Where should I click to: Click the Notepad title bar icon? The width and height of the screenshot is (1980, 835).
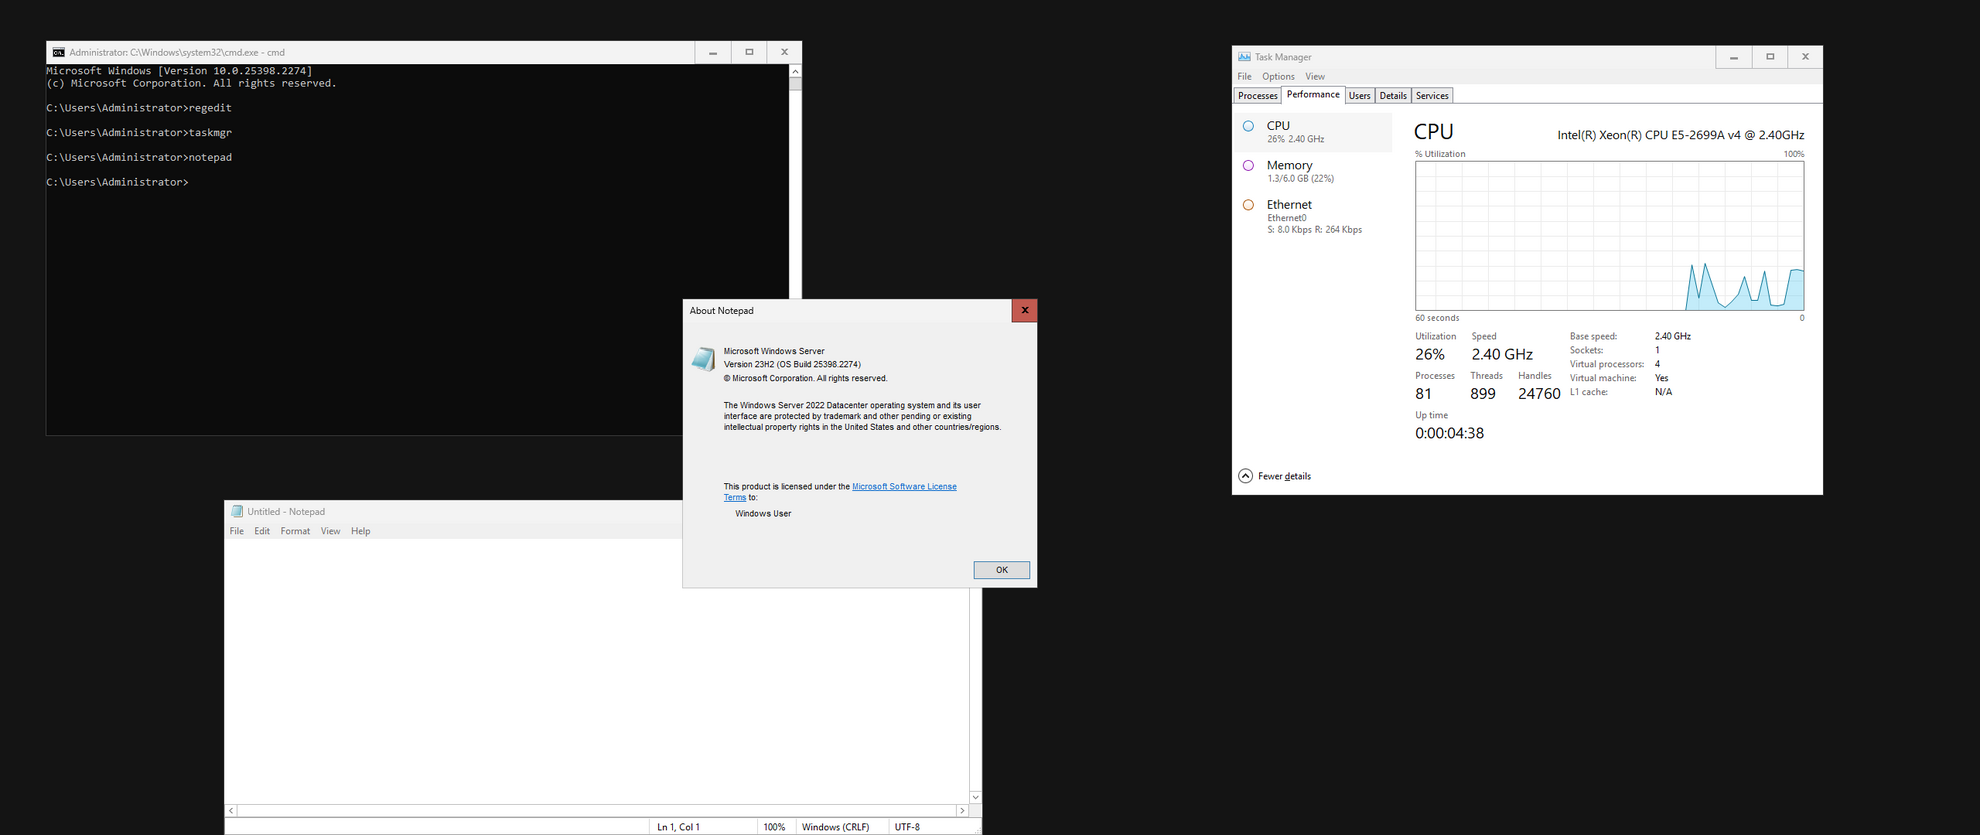click(x=237, y=511)
